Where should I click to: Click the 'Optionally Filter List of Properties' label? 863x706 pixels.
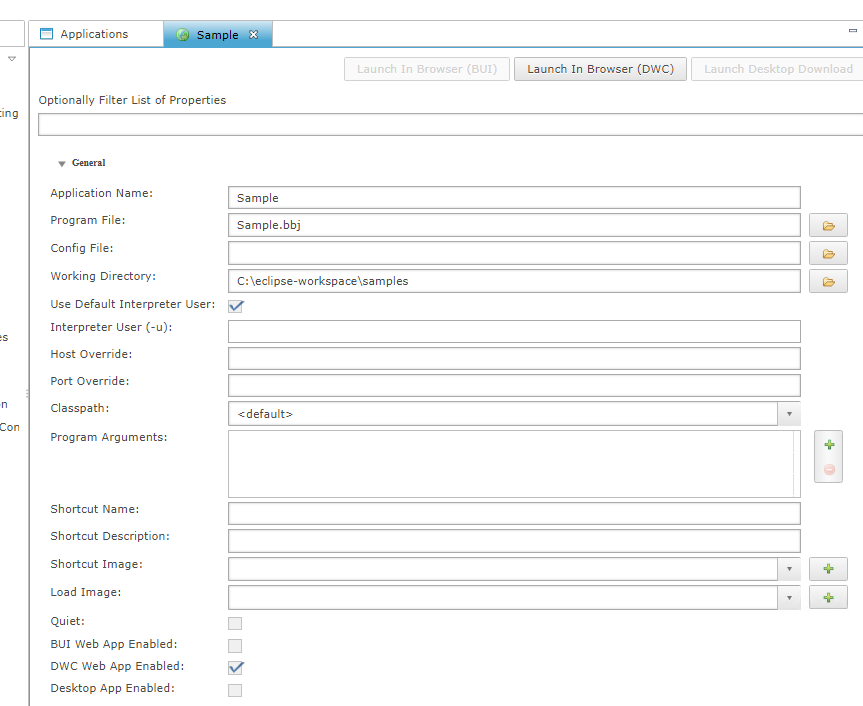[132, 100]
